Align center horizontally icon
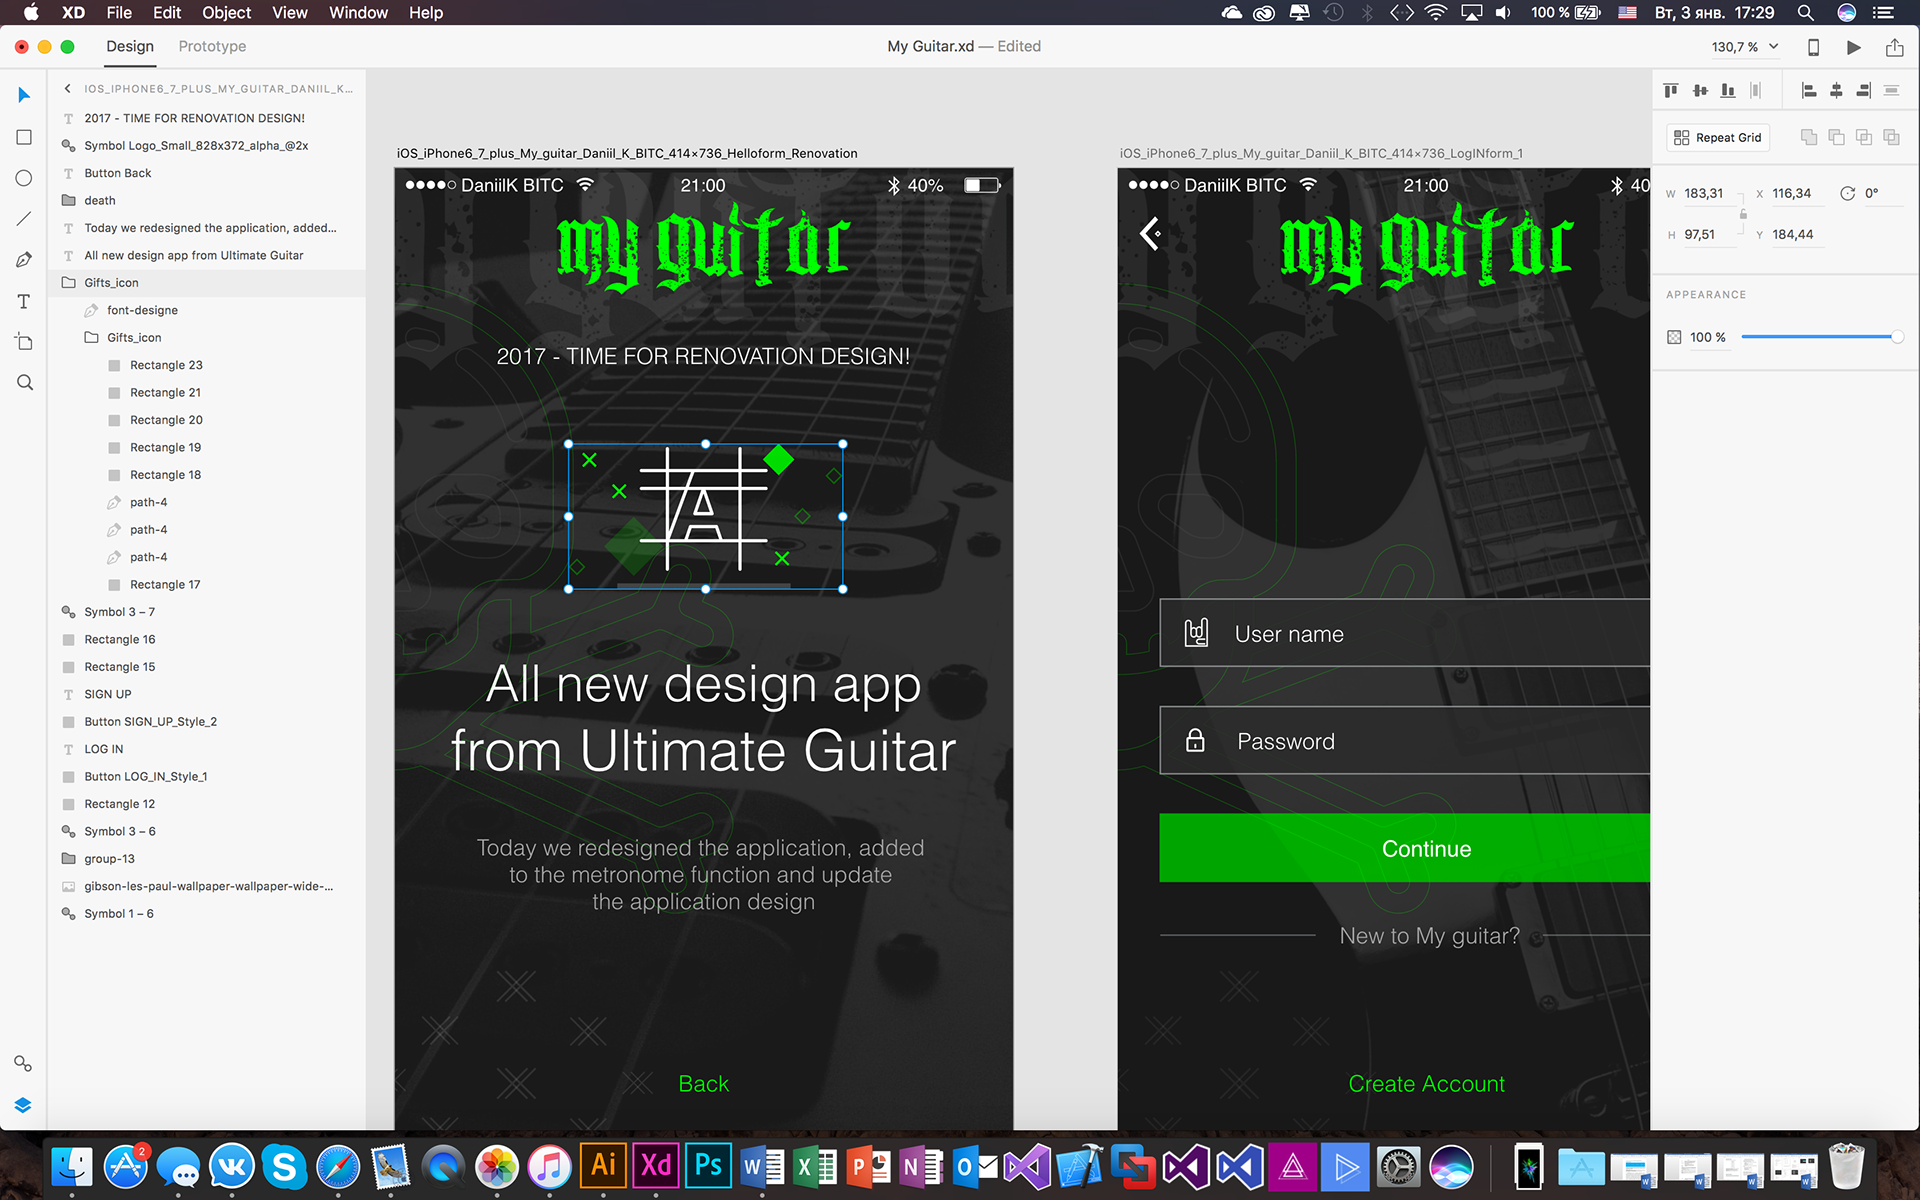 [1836, 91]
